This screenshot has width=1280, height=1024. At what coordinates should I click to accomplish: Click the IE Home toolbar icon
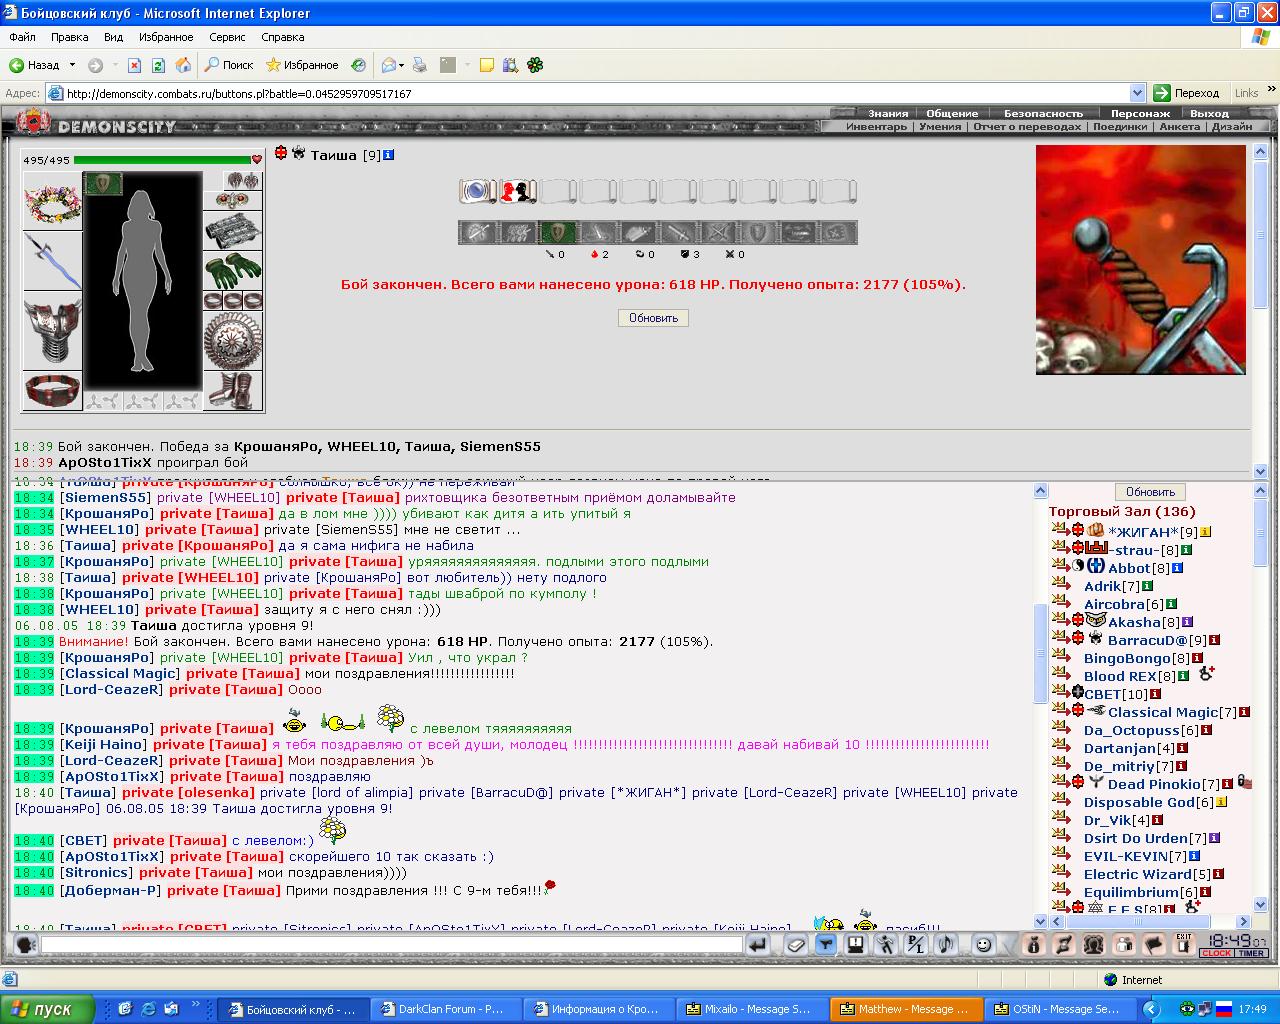(x=183, y=65)
